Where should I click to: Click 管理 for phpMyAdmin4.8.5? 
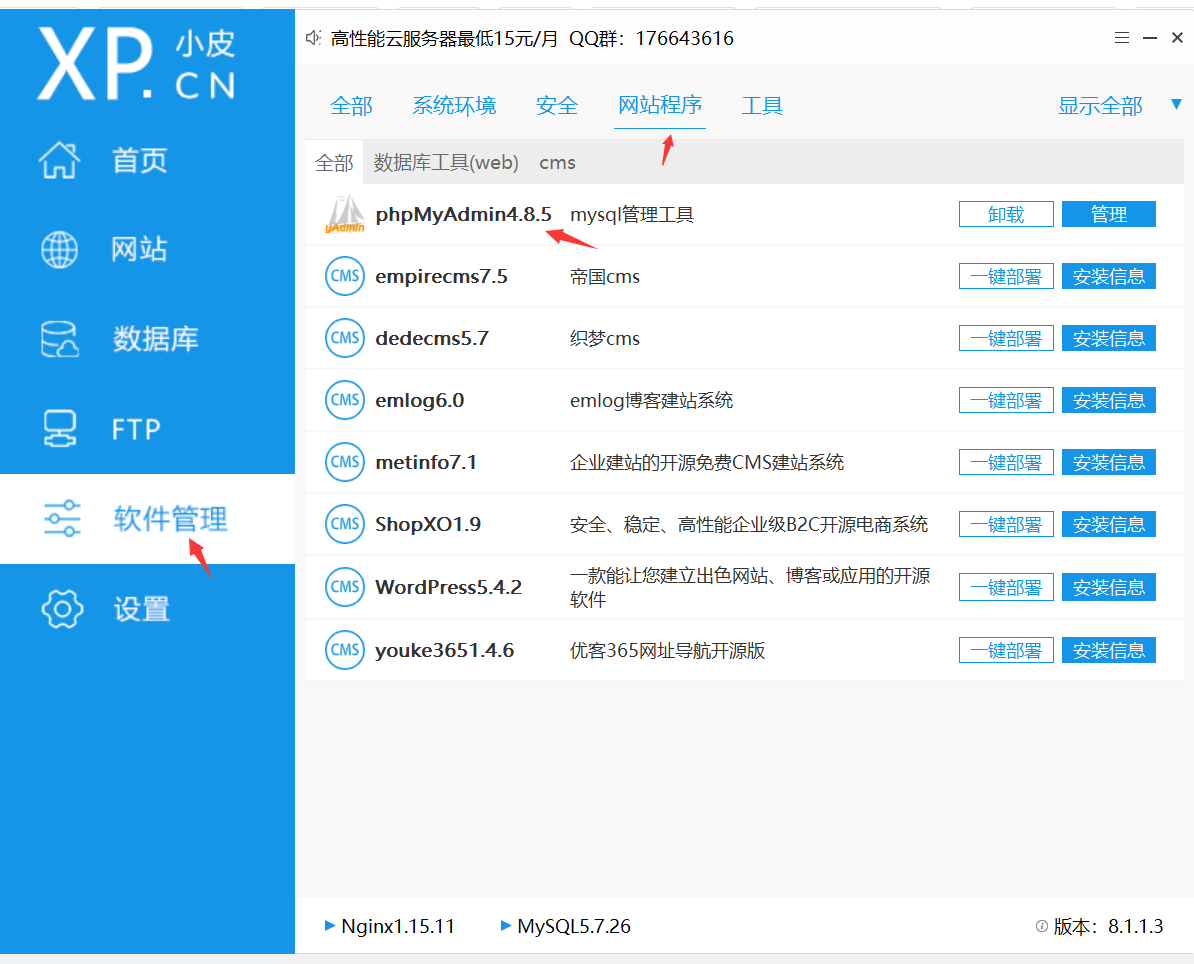(x=1109, y=214)
